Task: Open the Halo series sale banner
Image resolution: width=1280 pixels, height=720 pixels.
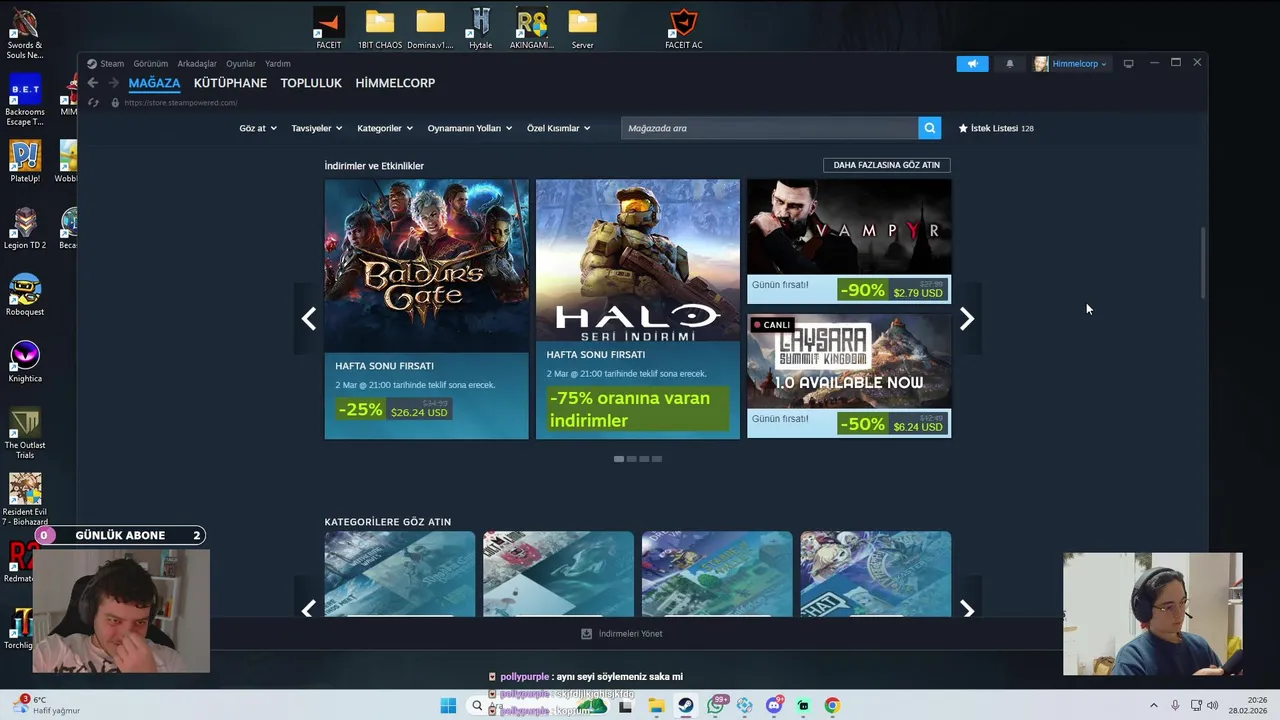Action: [x=638, y=309]
